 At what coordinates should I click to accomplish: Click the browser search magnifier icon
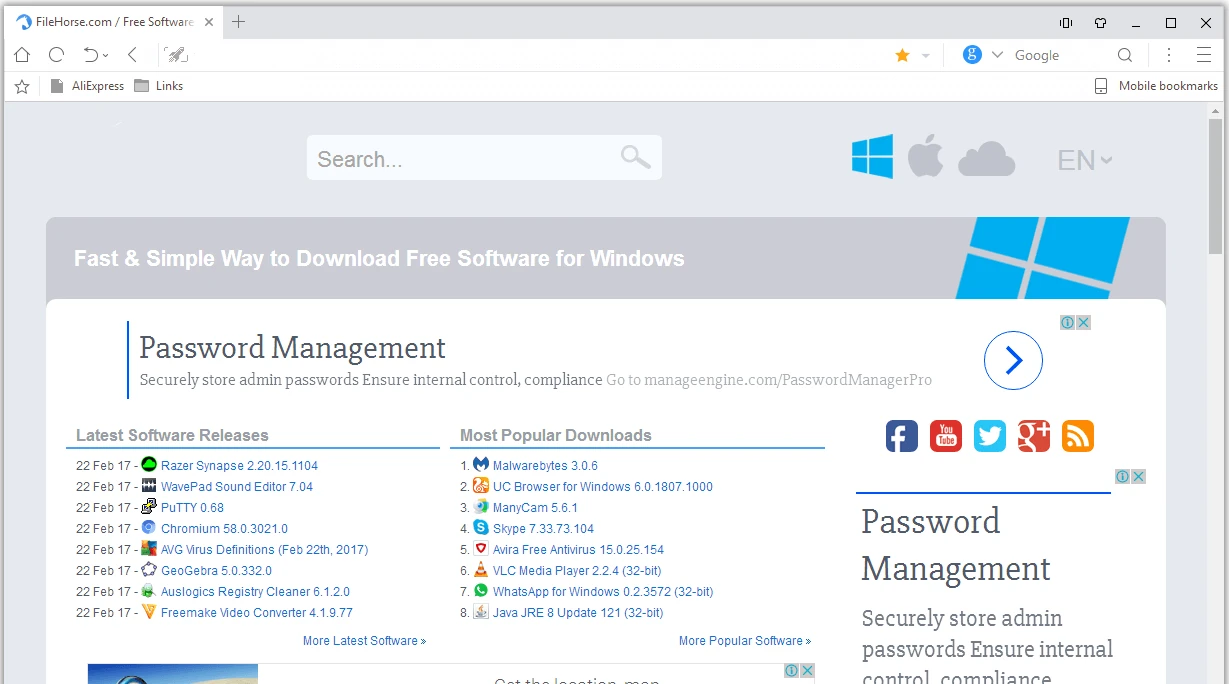click(1125, 55)
